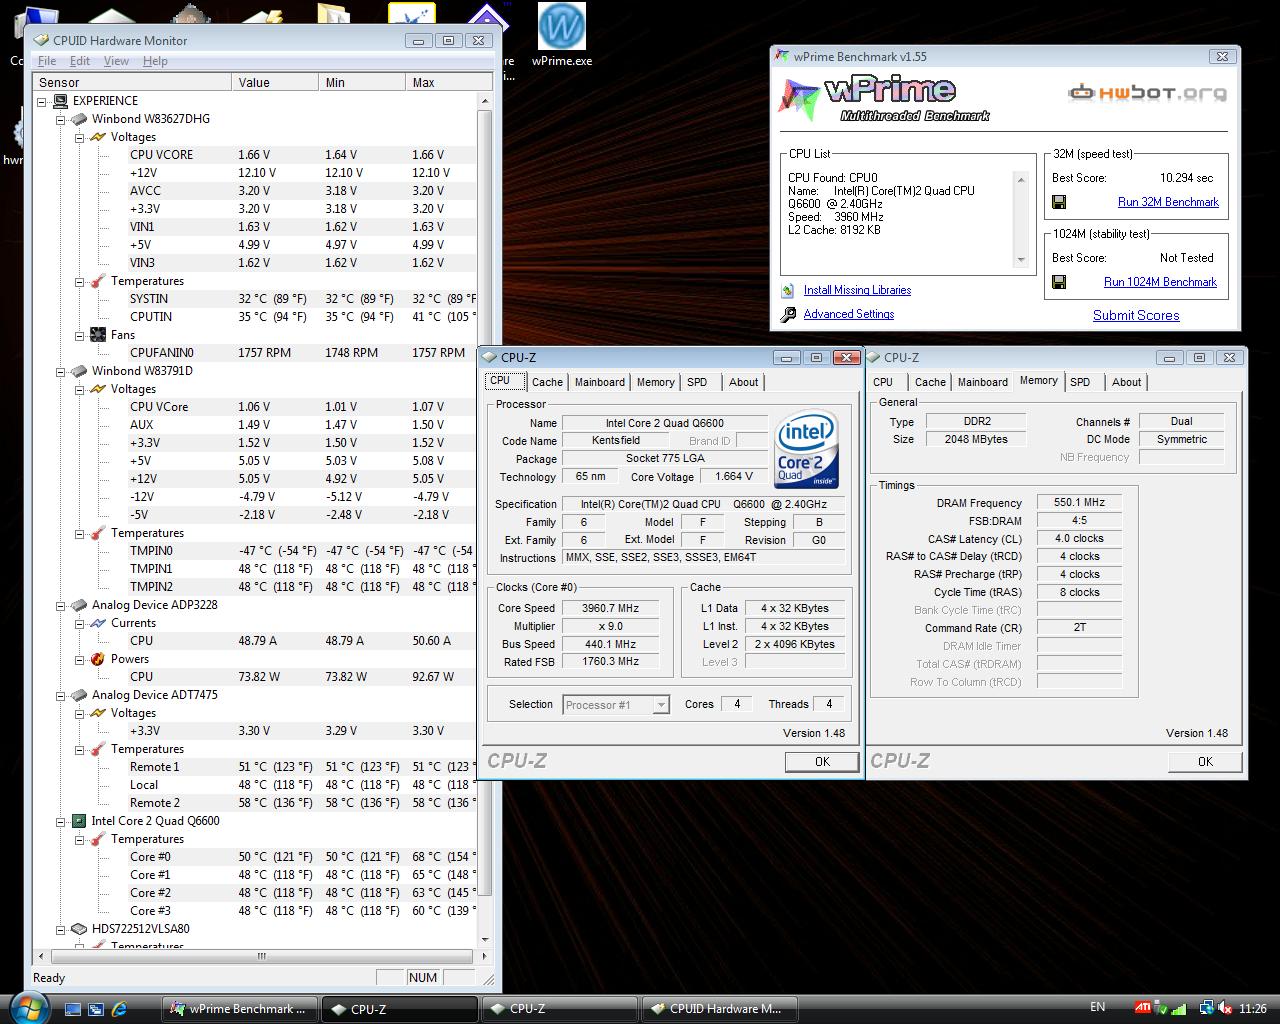Click the hwbot.org logo in wPrime
Viewport: 1280px width, 1024px height.
(x=1147, y=93)
